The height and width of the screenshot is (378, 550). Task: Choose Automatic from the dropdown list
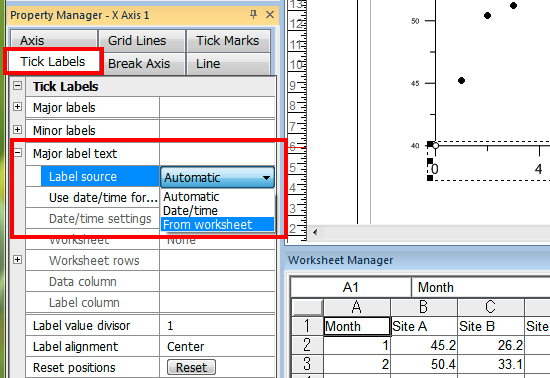pos(217,197)
